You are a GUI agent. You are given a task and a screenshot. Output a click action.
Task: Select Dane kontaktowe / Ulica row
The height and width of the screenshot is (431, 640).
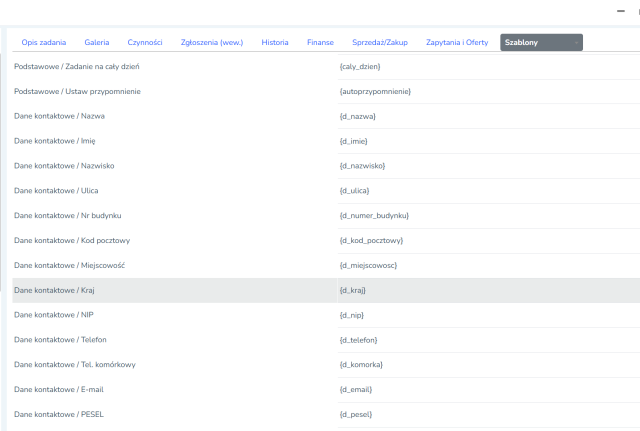tap(326, 191)
